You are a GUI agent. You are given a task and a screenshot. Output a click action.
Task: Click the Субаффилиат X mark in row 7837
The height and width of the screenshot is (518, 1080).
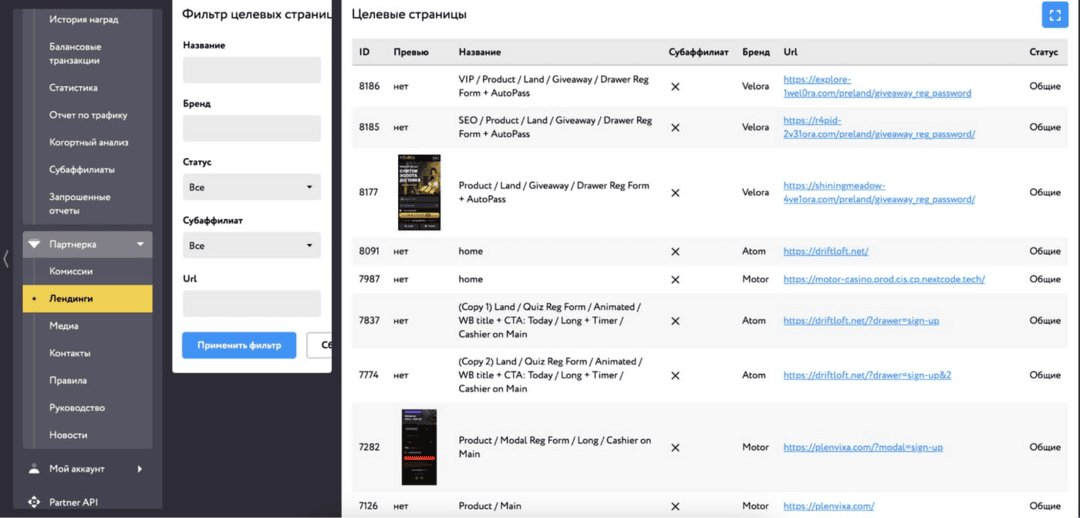(675, 320)
